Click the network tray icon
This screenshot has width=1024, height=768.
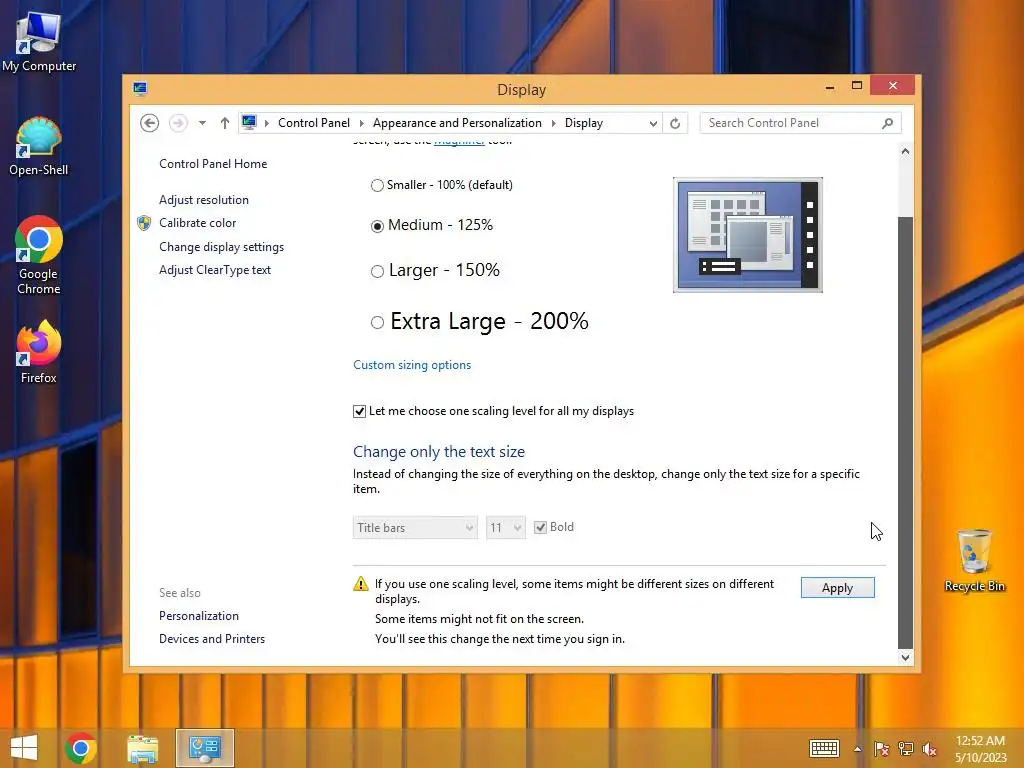(x=906, y=749)
